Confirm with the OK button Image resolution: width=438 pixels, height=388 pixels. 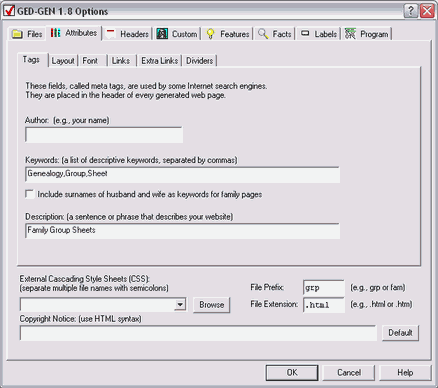(292, 372)
